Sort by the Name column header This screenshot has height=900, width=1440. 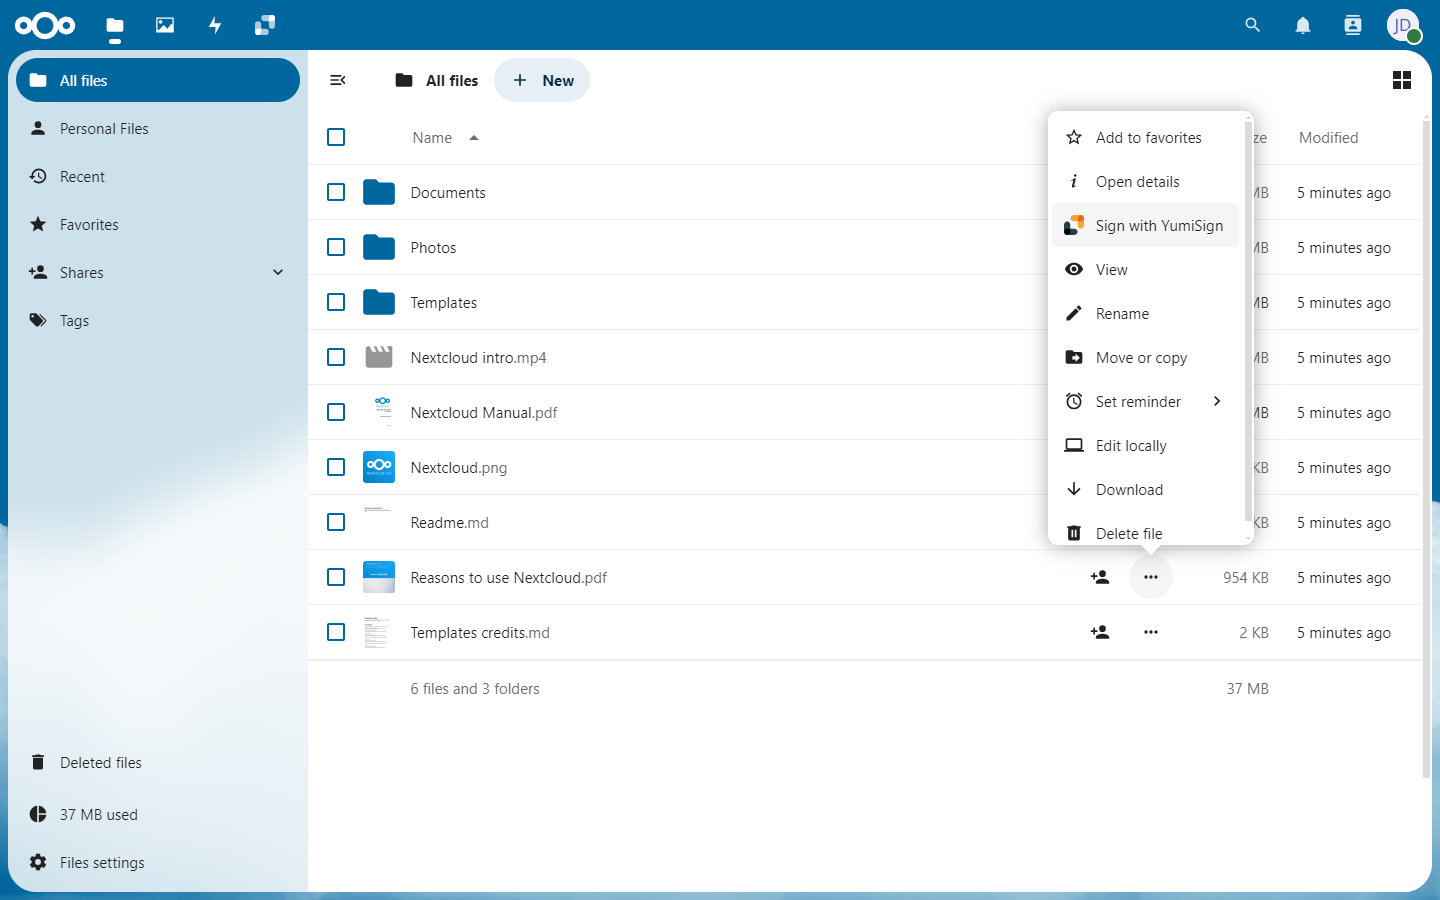point(445,138)
